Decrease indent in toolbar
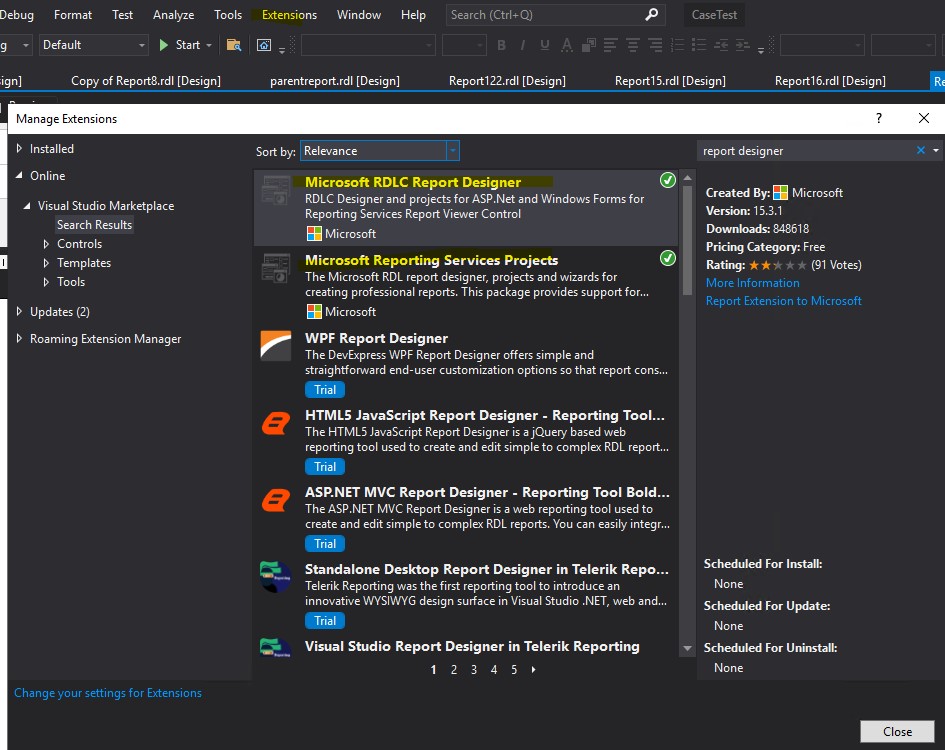 point(721,45)
